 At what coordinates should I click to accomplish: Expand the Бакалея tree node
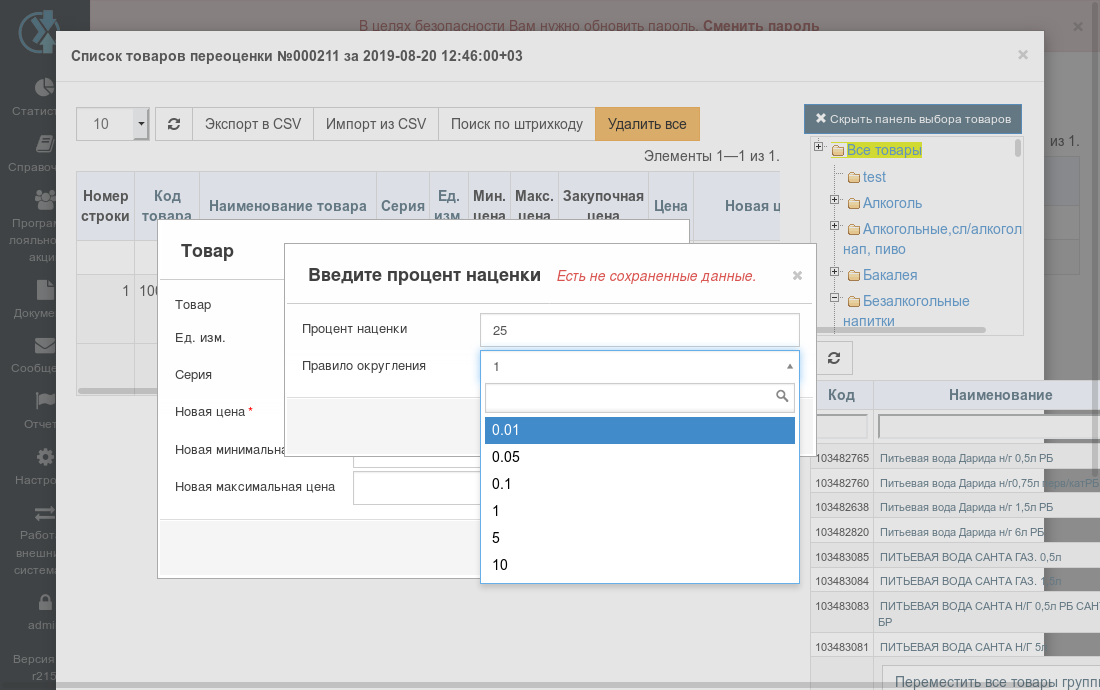click(834, 272)
